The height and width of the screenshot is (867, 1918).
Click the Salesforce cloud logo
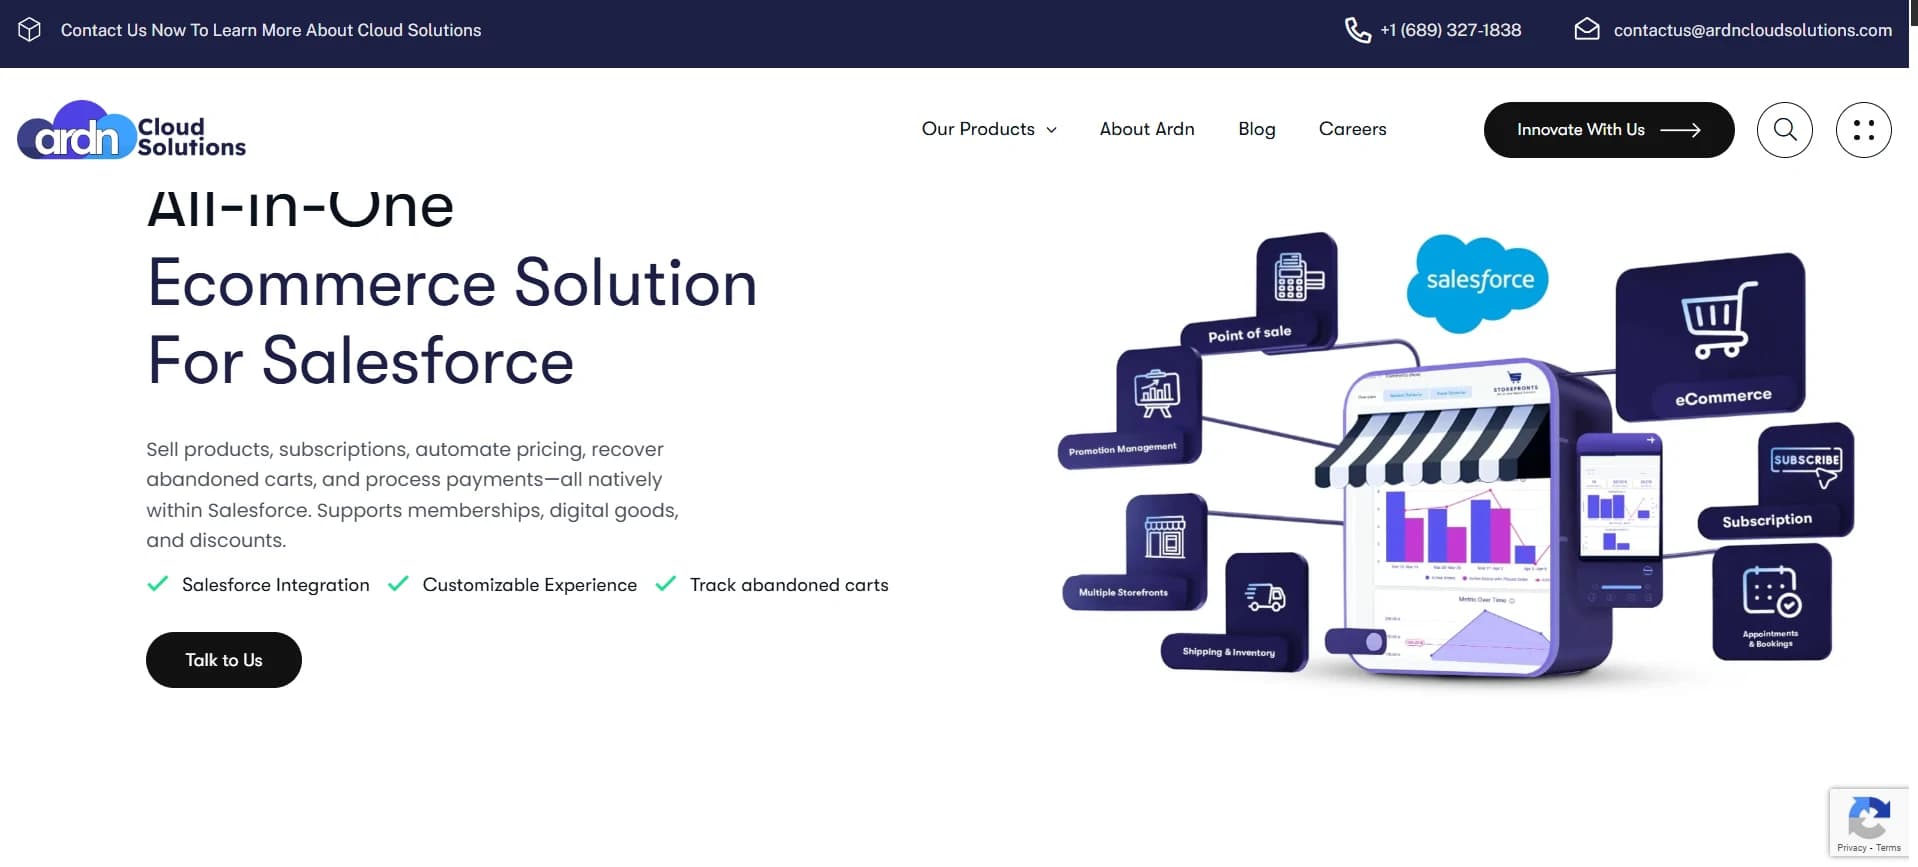click(x=1477, y=283)
